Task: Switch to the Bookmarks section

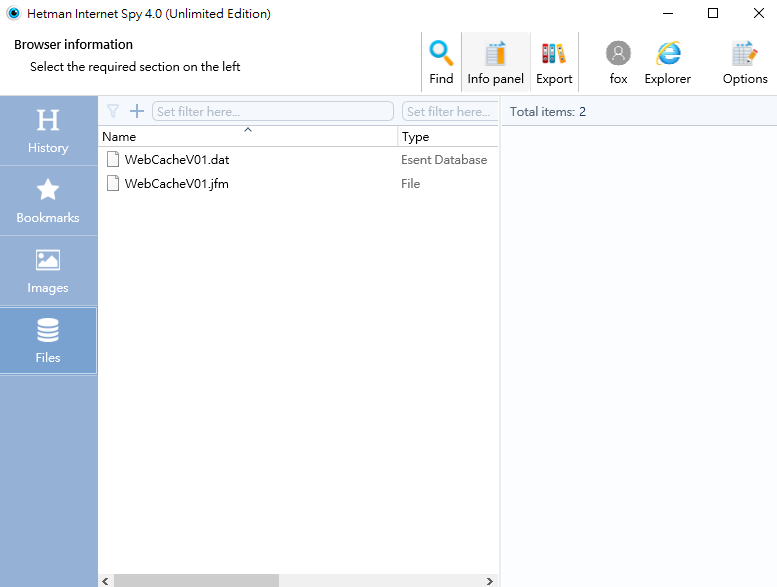Action: click(48, 201)
